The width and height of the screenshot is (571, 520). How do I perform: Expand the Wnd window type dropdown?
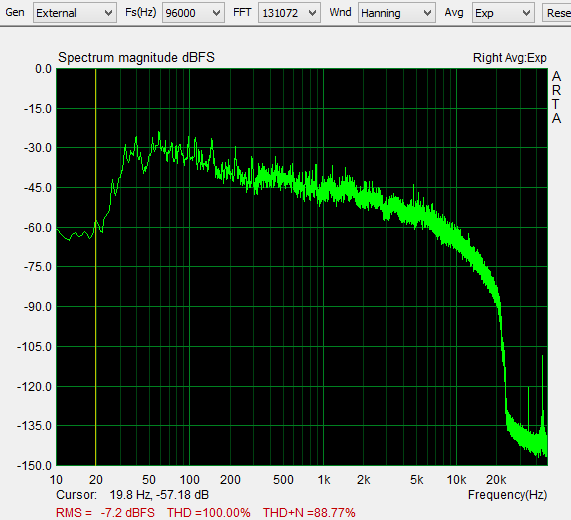point(397,13)
